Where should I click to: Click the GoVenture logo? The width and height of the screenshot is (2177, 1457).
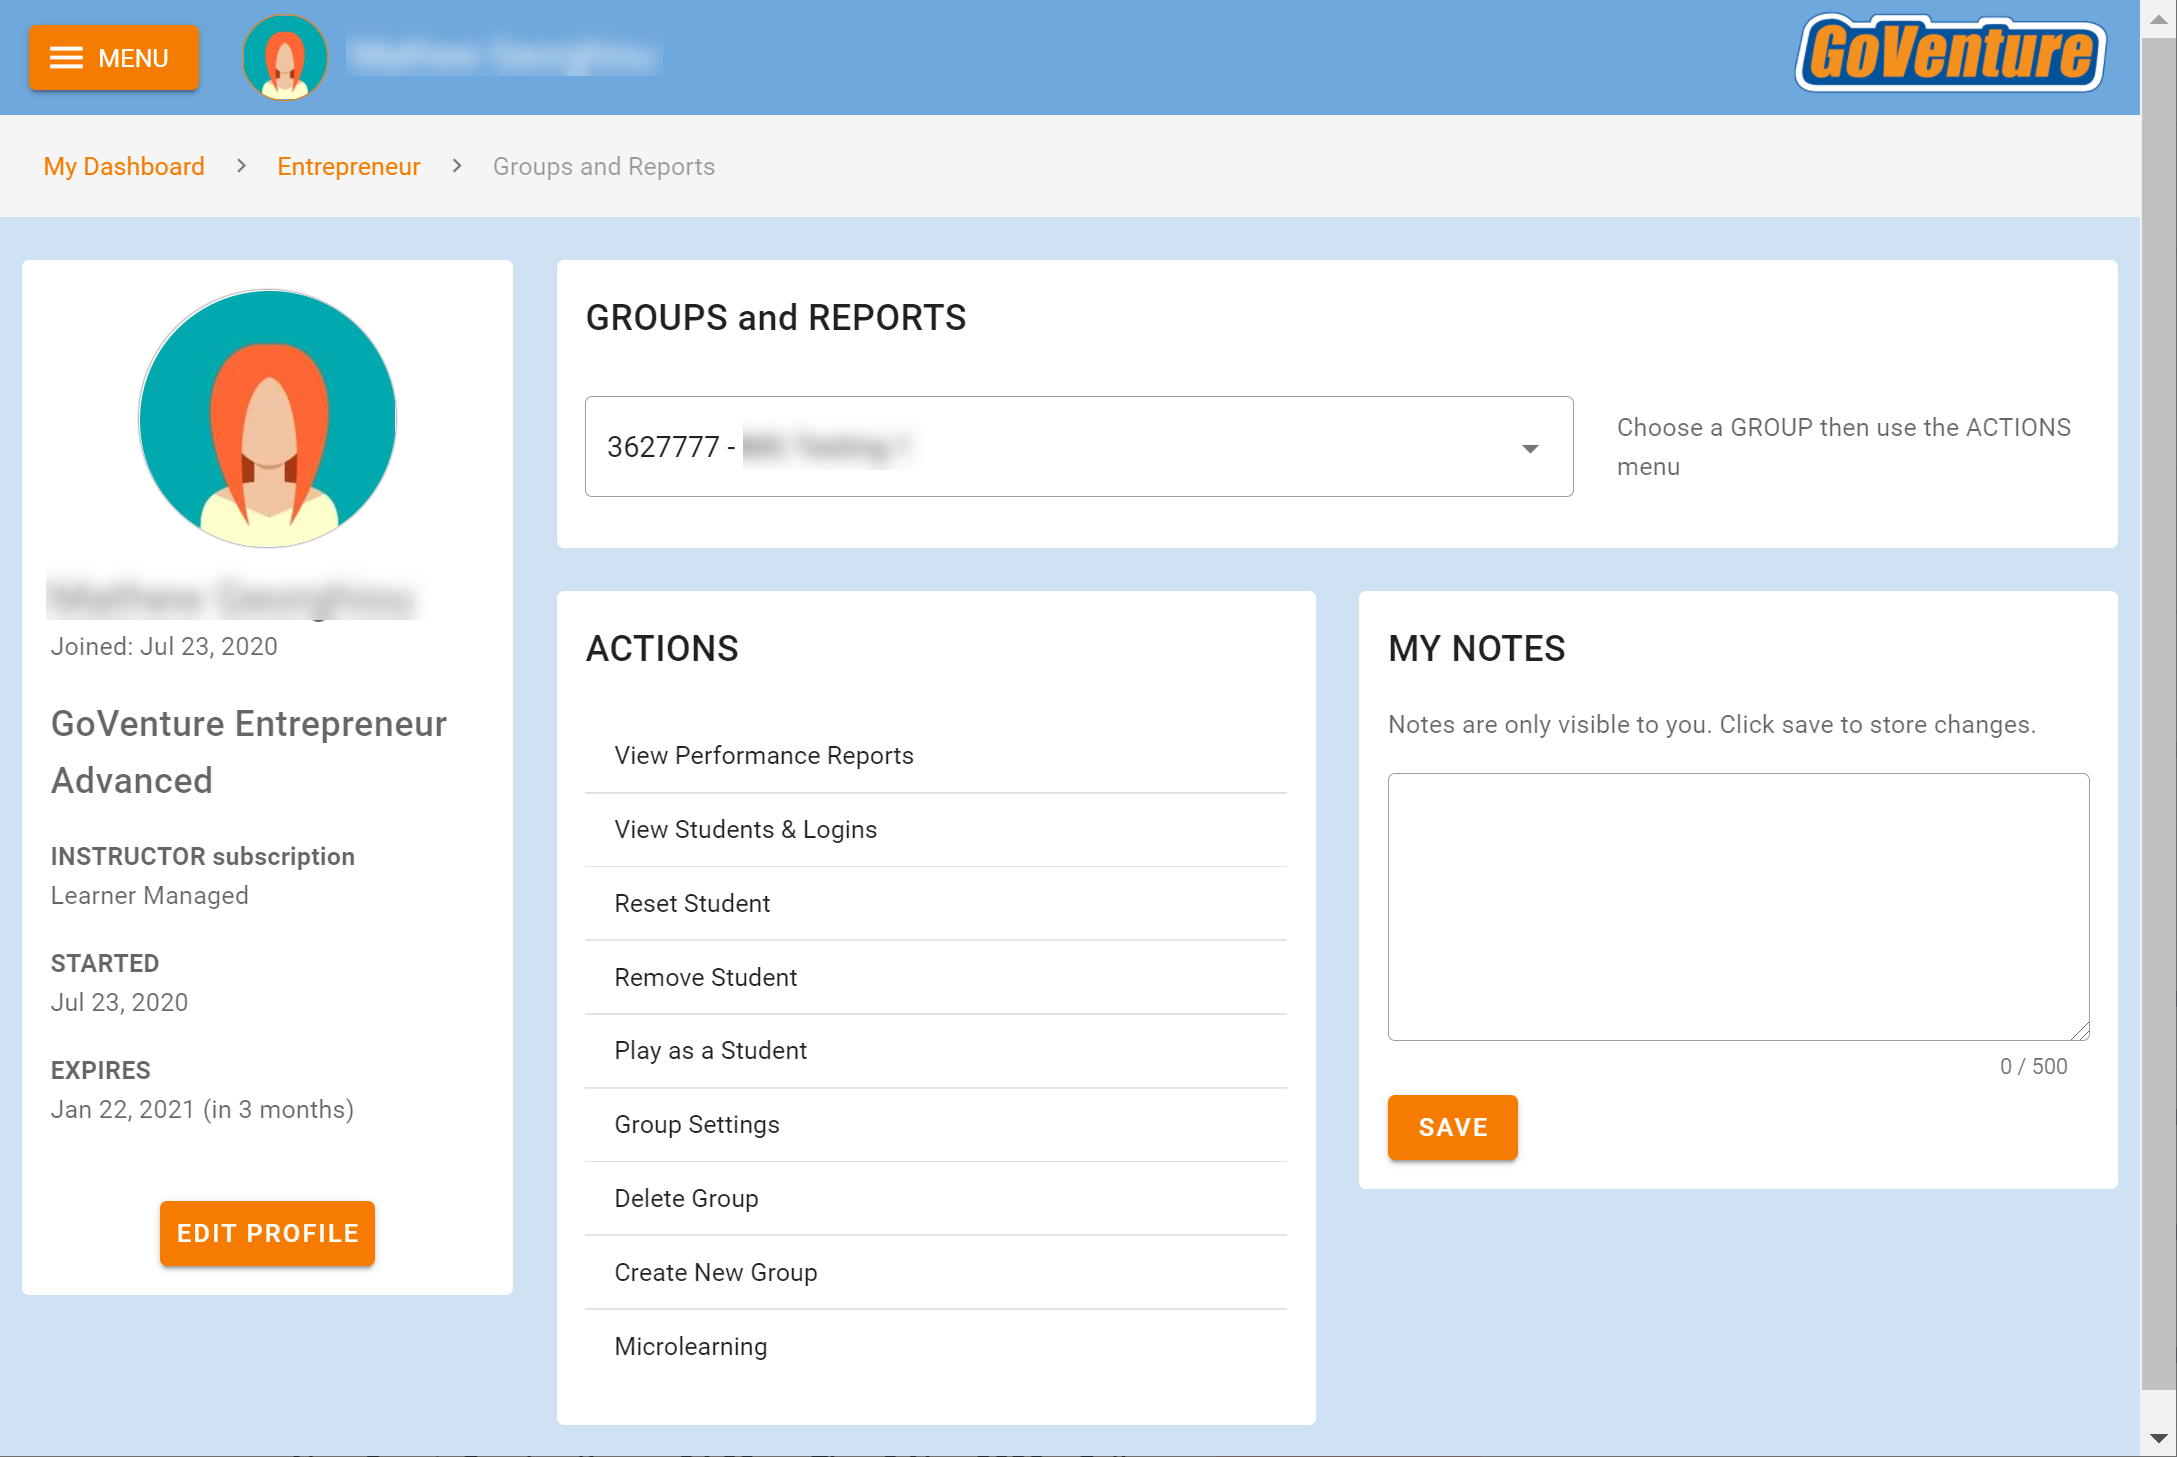[x=1950, y=55]
